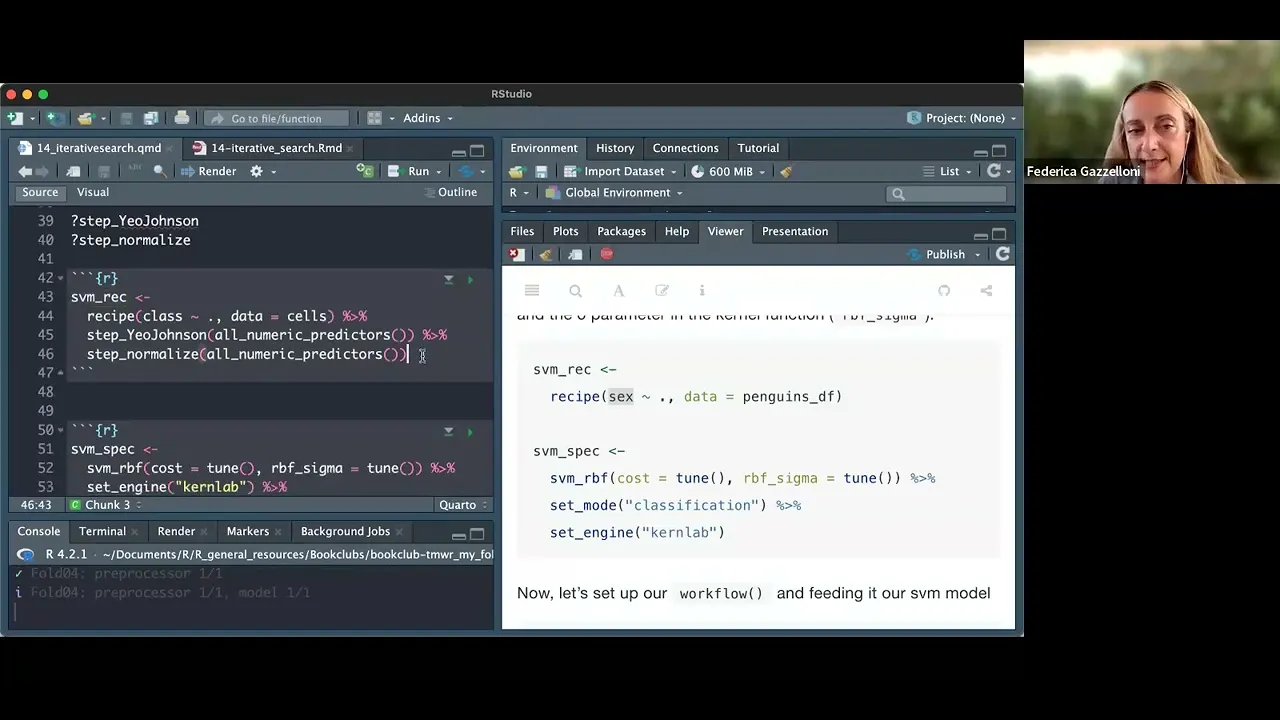The width and height of the screenshot is (1280, 720).
Task: Run chunk on line 50 with green arrow
Action: [470, 431]
